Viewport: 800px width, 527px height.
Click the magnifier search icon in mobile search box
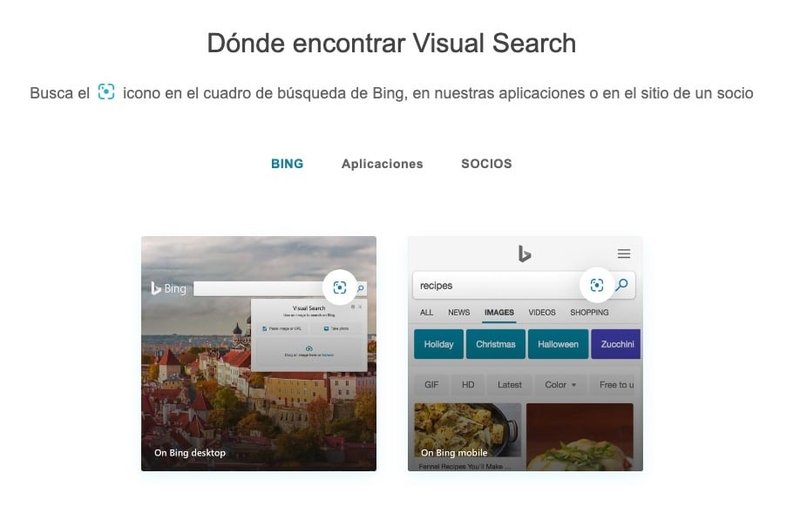pyautogui.click(x=622, y=285)
